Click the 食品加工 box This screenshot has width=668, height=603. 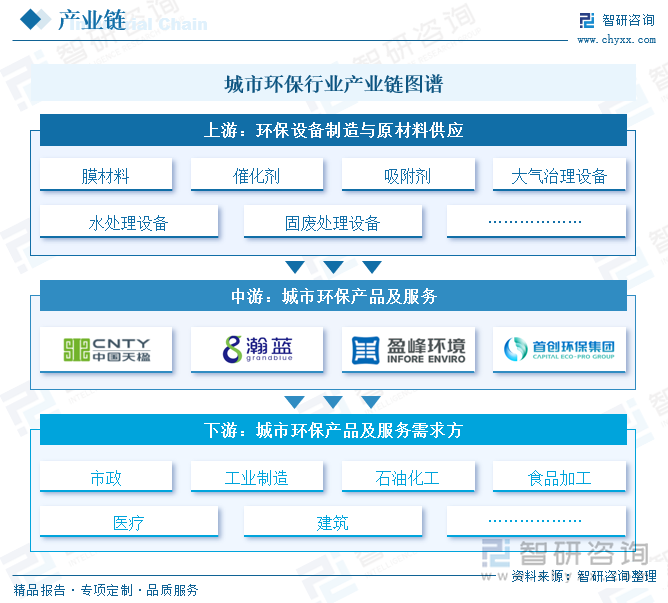559,476
